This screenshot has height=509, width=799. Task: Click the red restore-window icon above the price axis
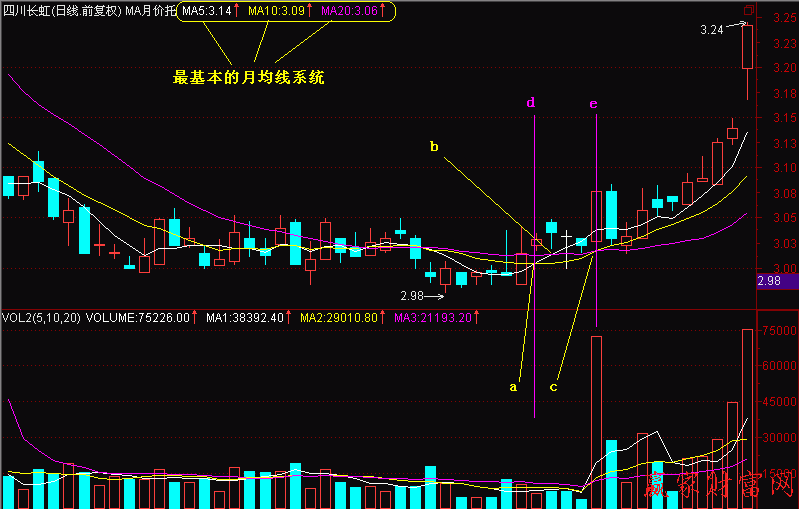pos(749,10)
